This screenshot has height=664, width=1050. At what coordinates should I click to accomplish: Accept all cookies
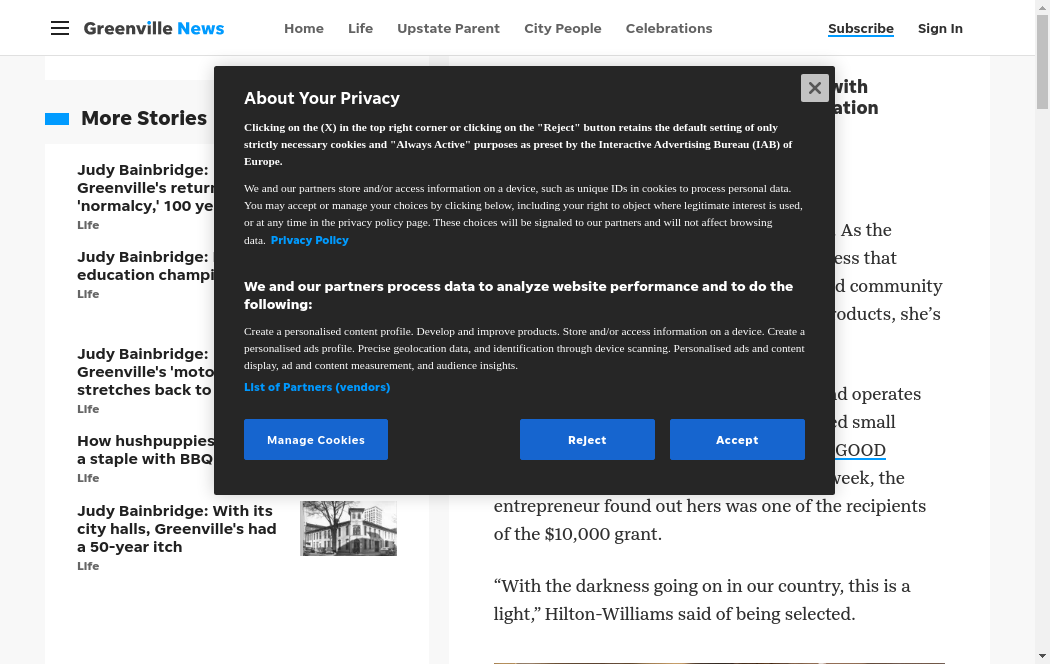click(x=737, y=440)
